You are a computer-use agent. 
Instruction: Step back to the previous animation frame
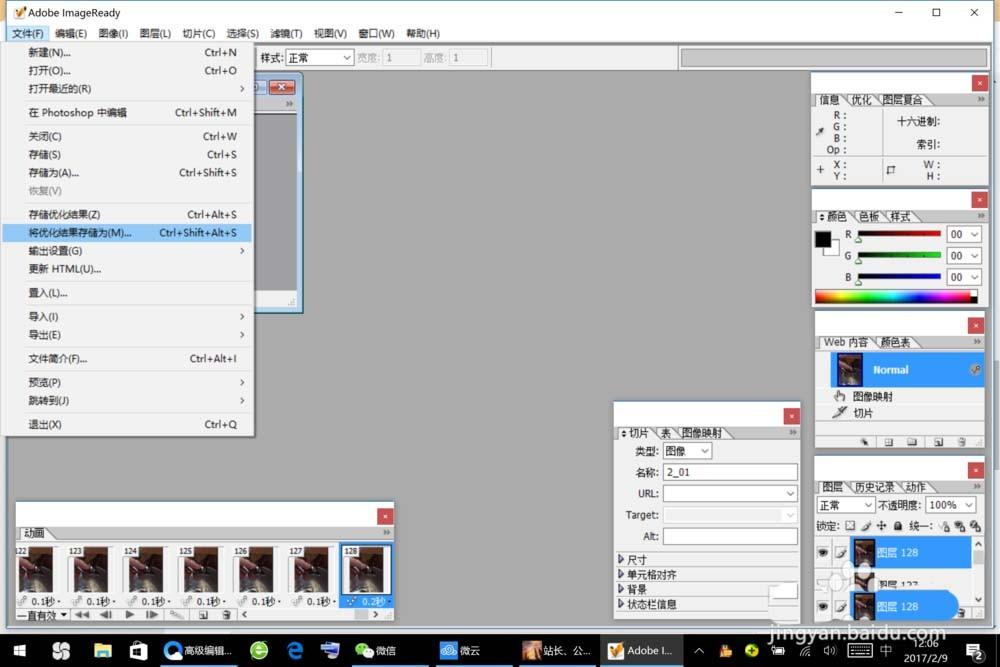[x=106, y=615]
